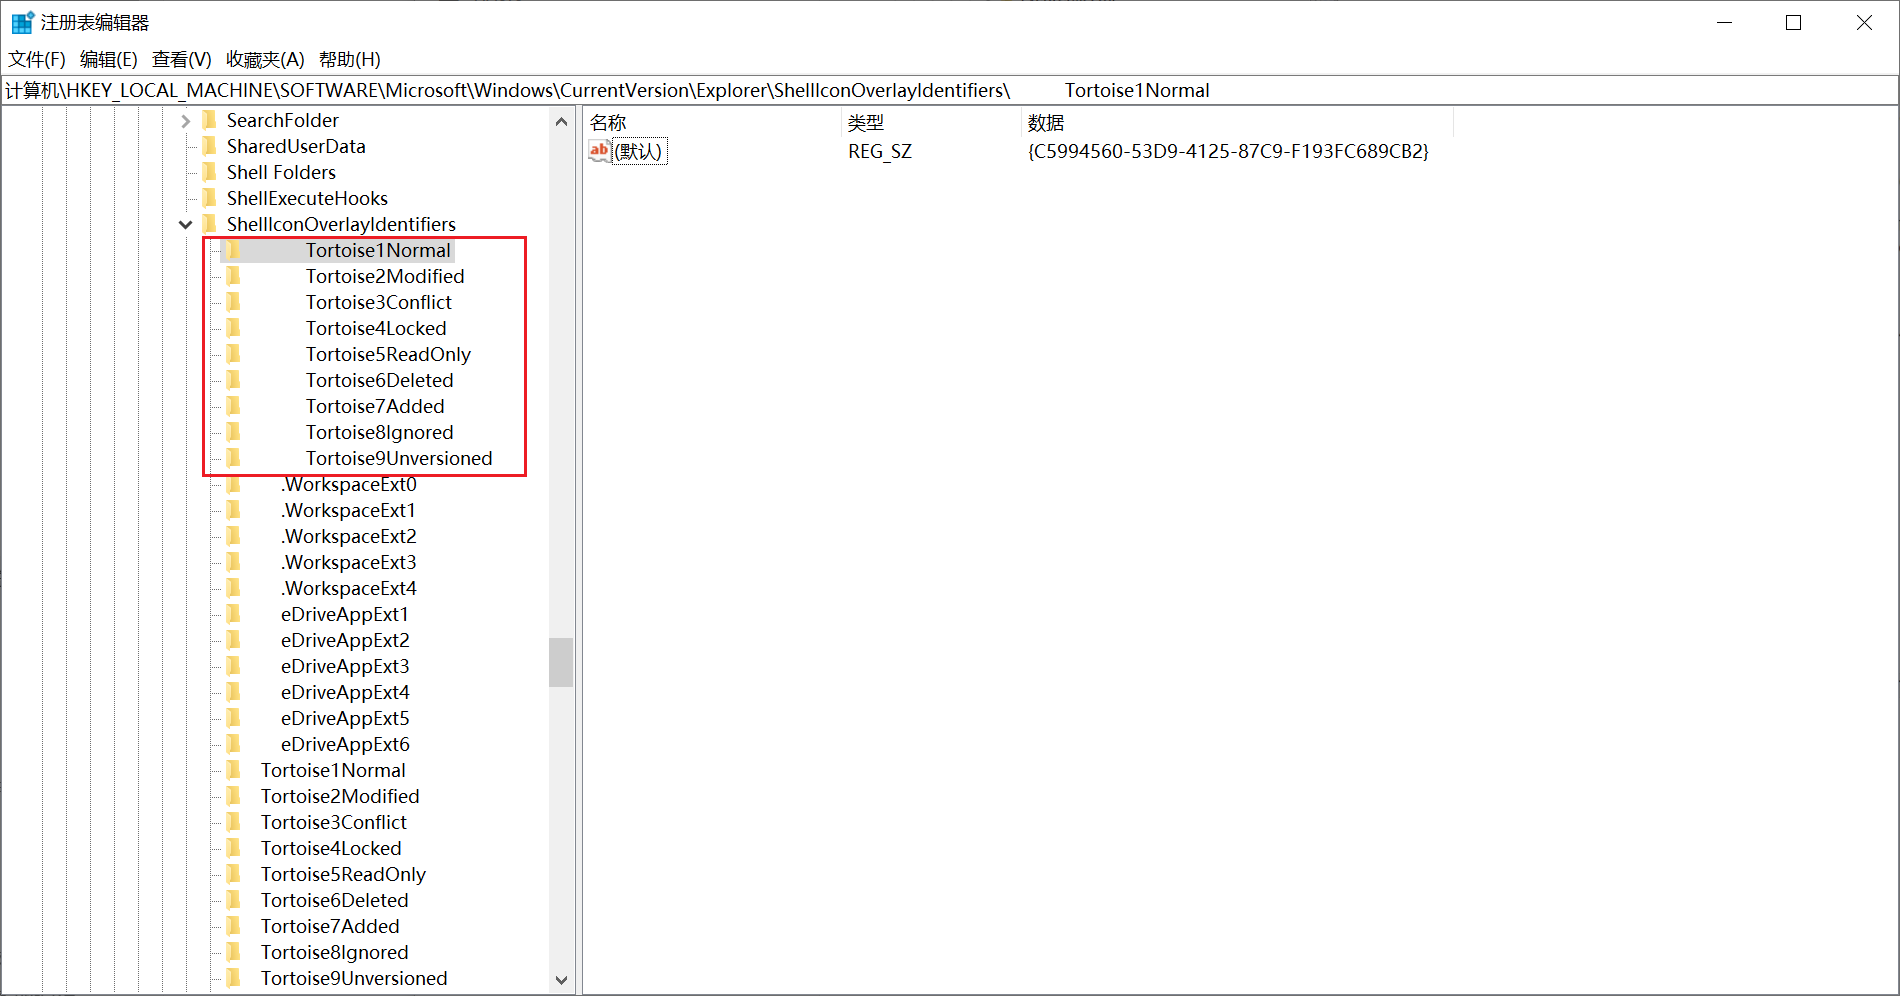The height and width of the screenshot is (996, 1900).
Task: Select the Shell Folders key
Action: point(281,172)
